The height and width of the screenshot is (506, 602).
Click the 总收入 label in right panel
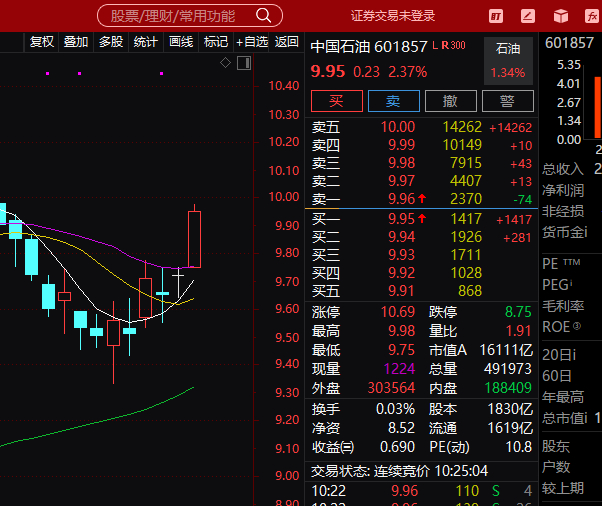pos(562,169)
